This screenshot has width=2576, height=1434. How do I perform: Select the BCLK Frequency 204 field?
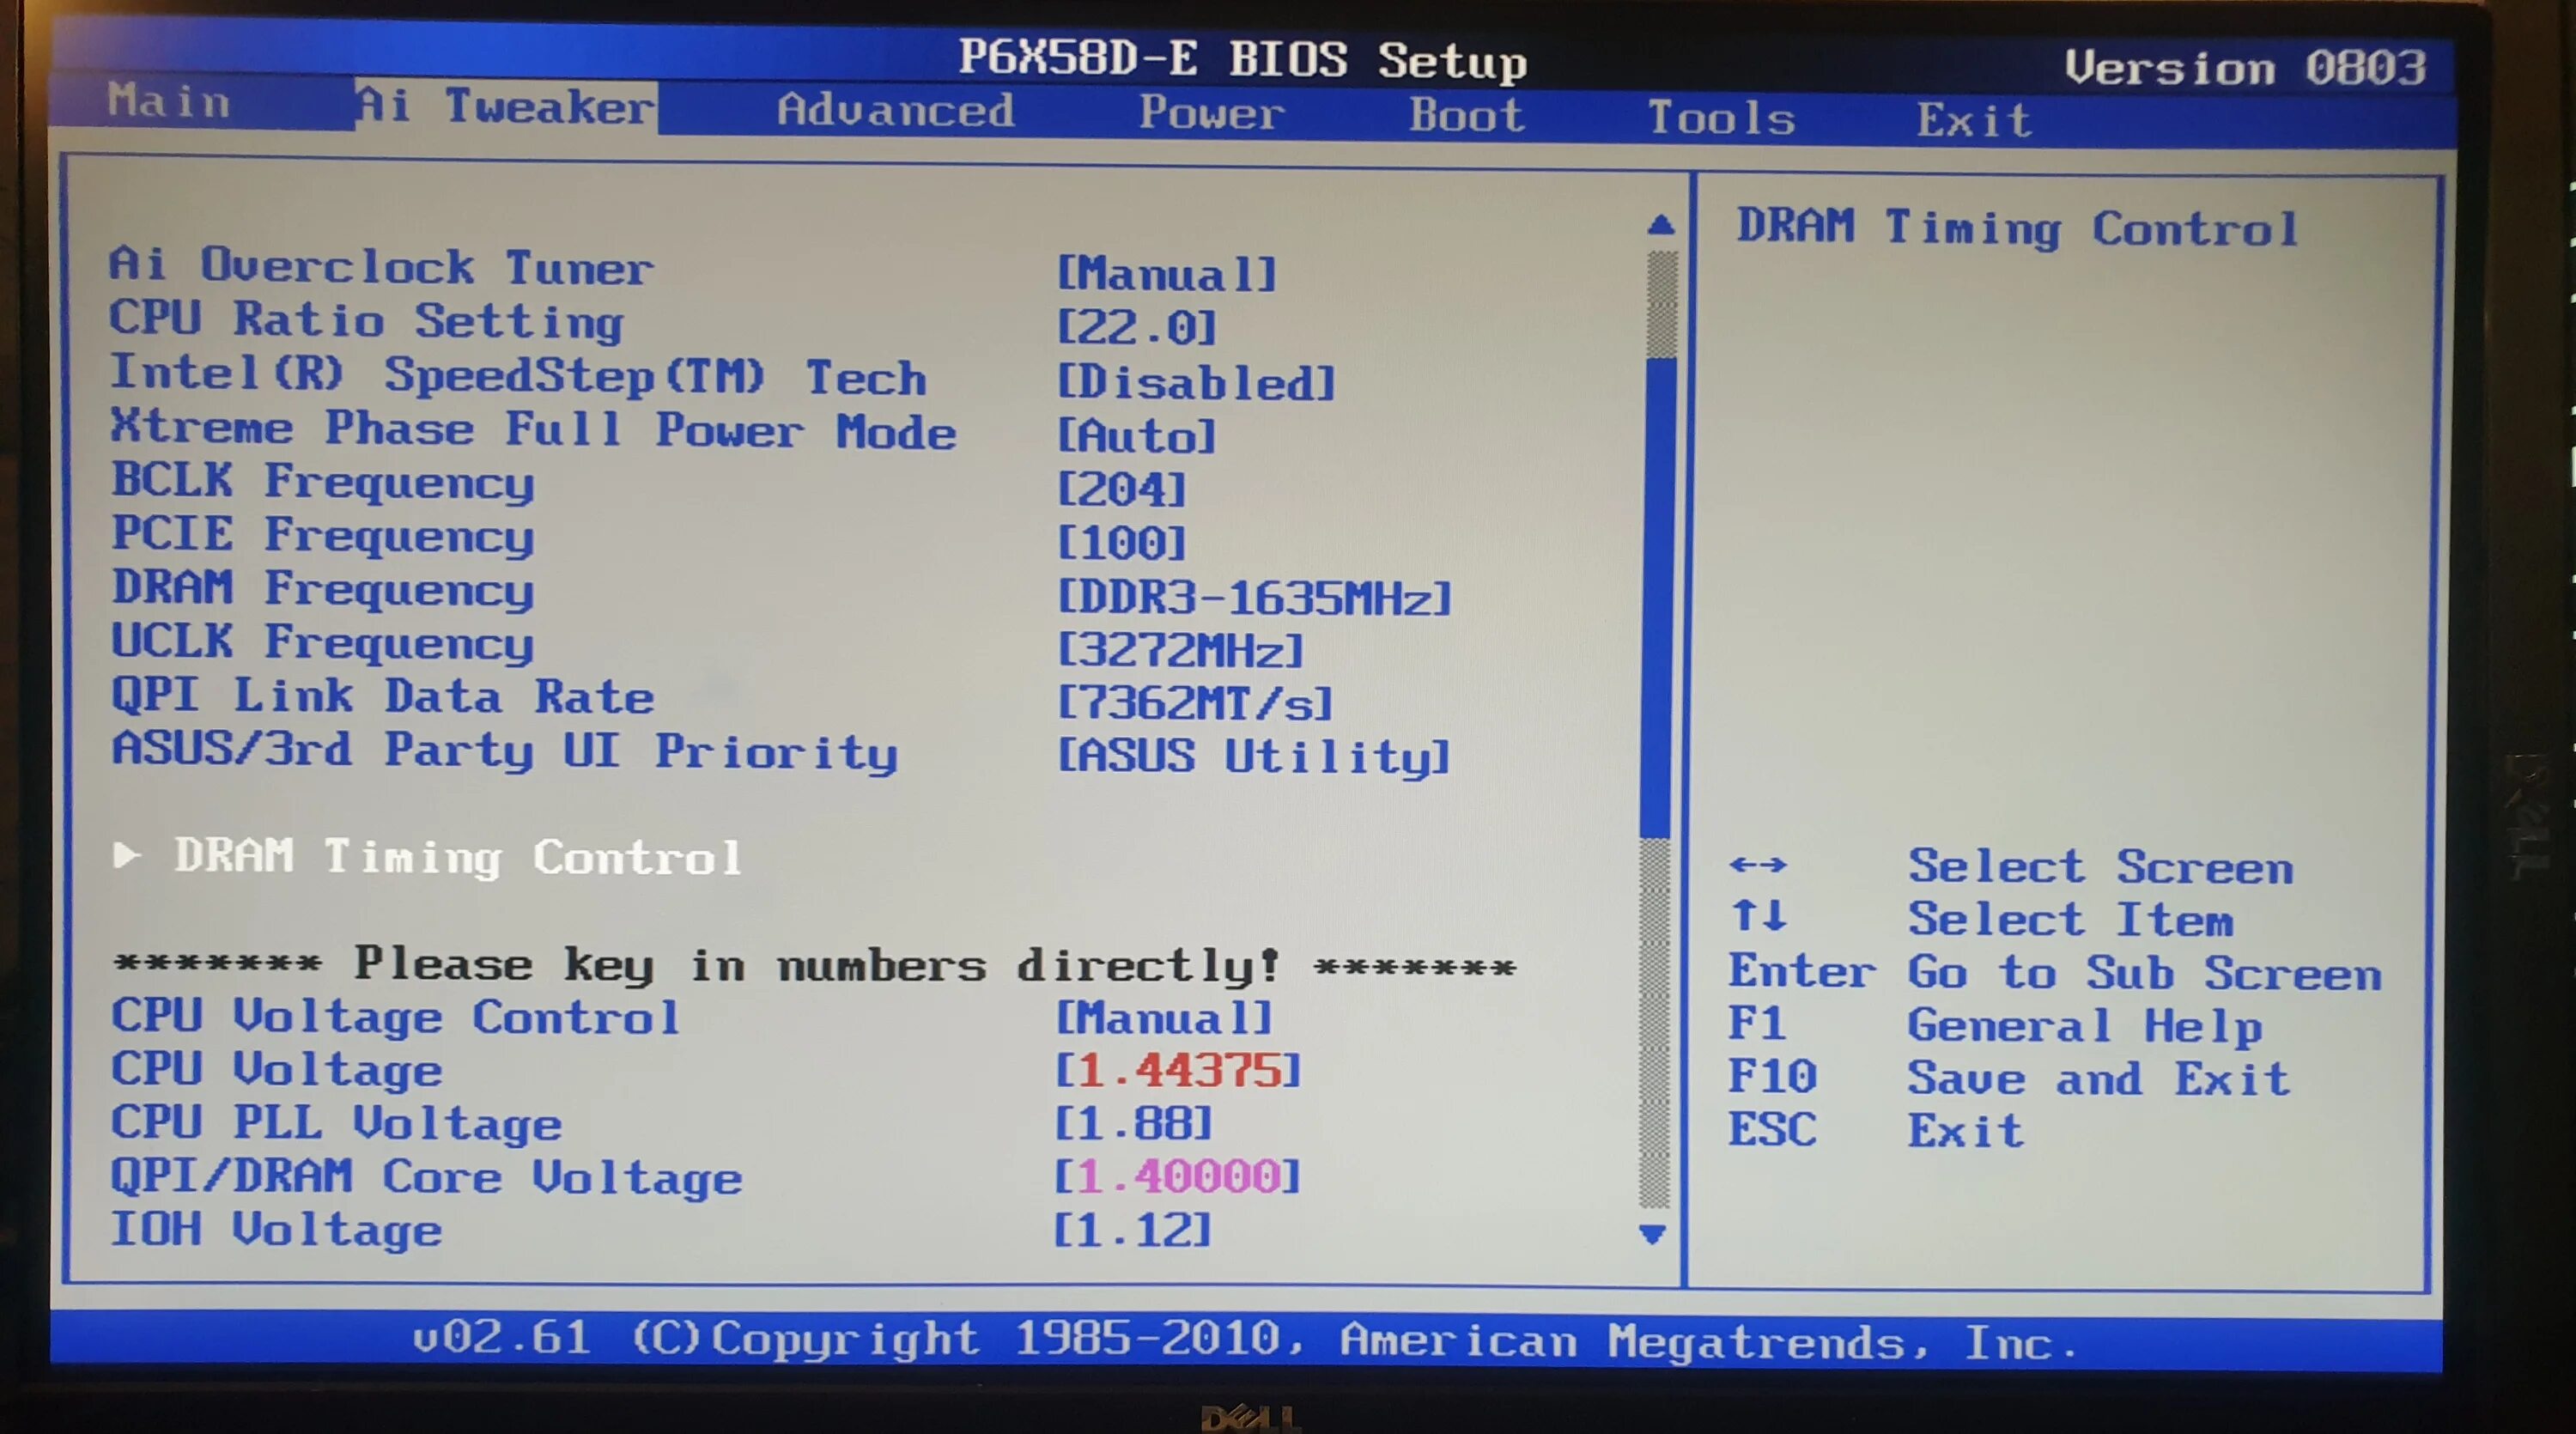coord(1121,490)
